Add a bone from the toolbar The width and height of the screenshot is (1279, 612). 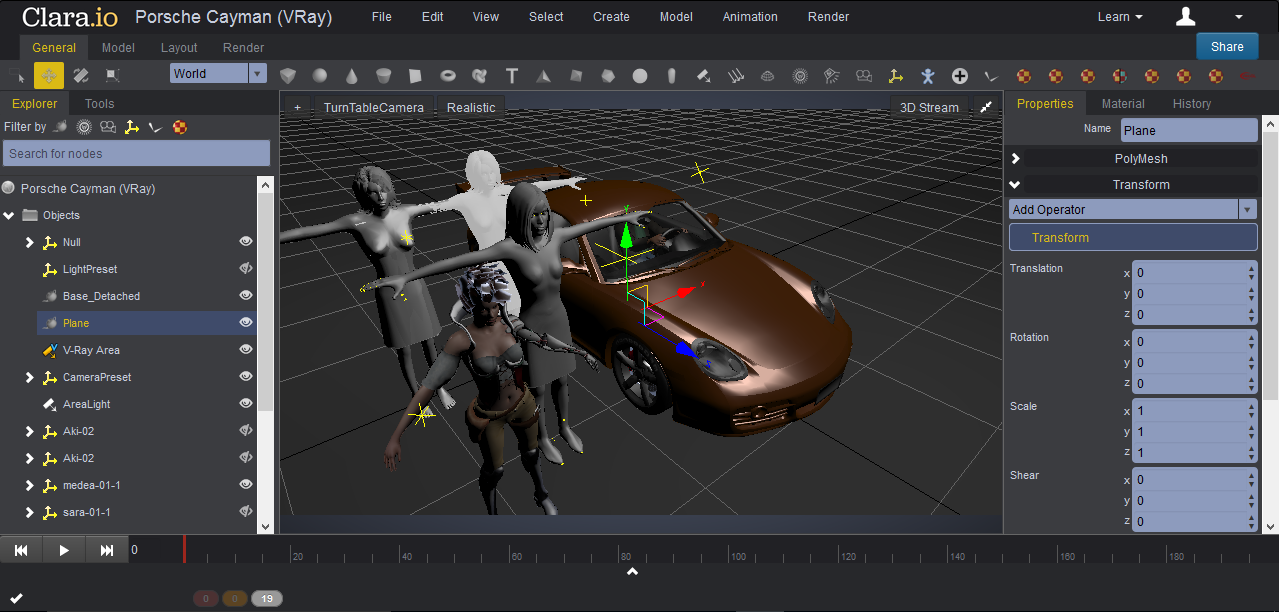pyautogui.click(x=992, y=75)
